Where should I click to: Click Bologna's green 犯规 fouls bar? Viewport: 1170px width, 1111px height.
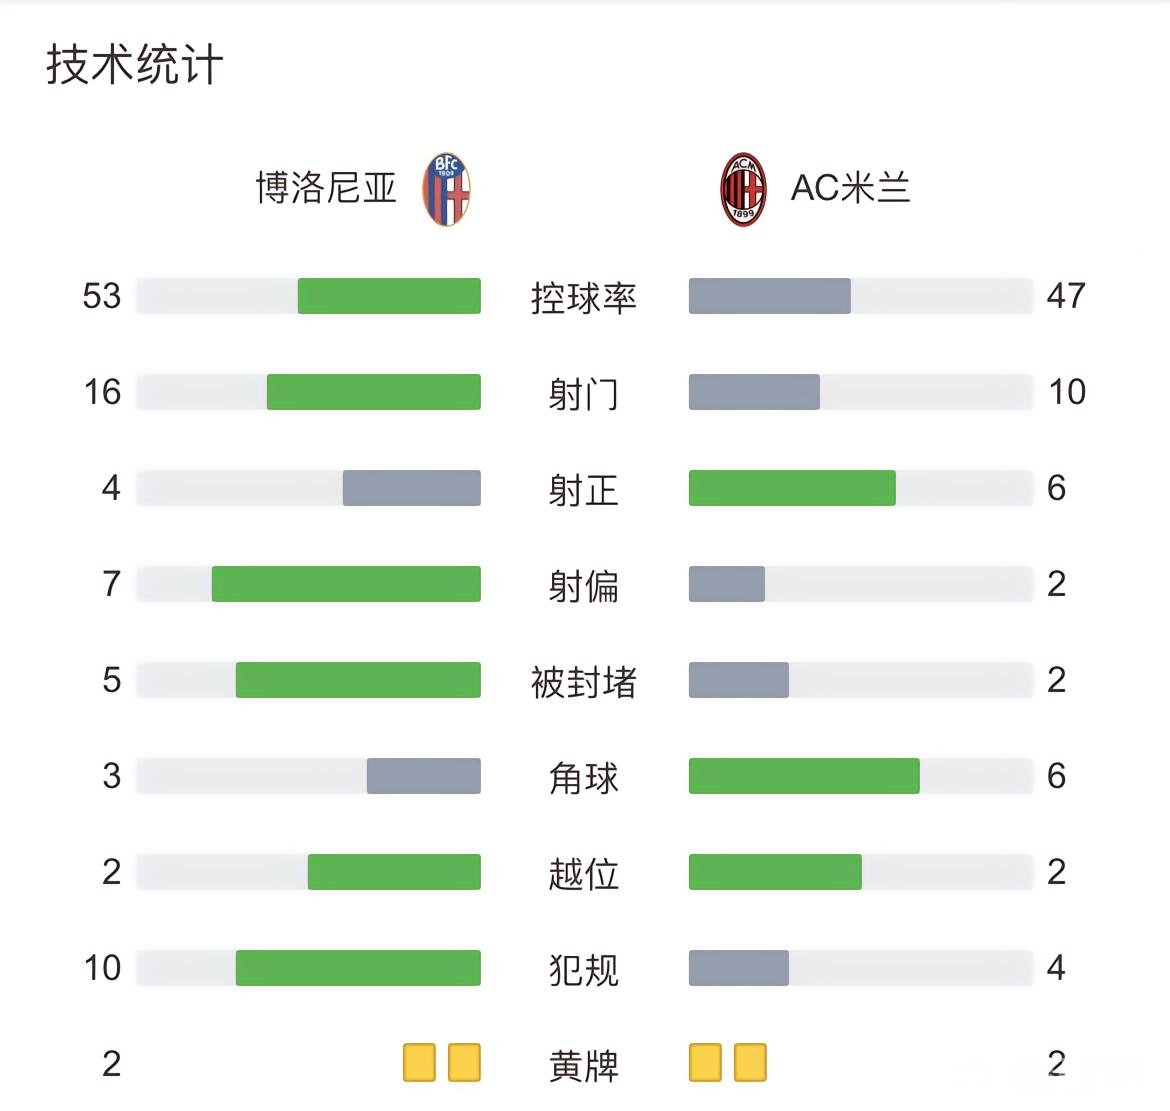pos(358,968)
